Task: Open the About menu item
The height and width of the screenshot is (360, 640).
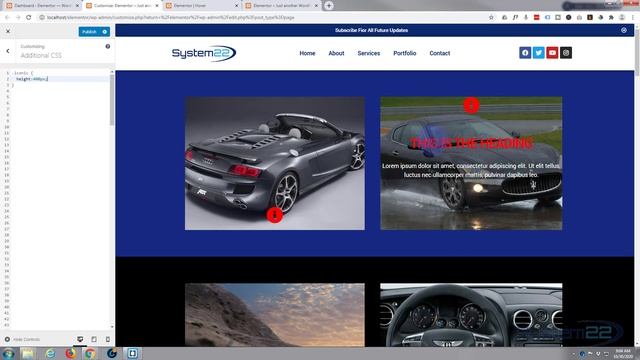Action: 336,53
